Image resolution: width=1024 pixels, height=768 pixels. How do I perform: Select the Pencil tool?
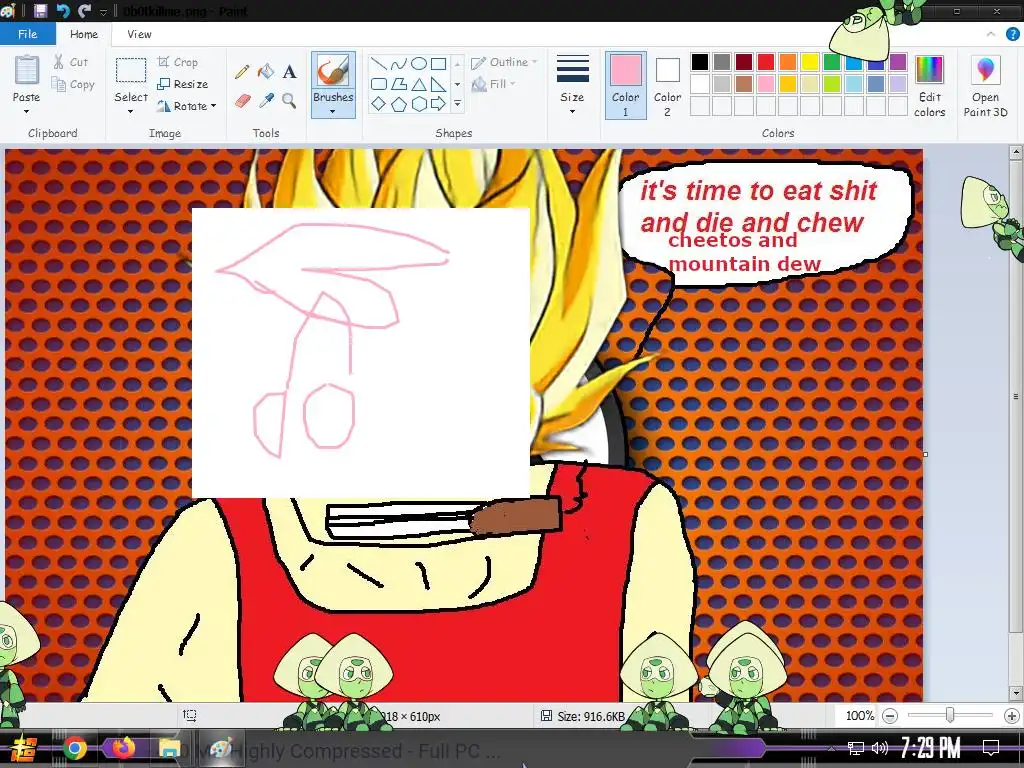(x=242, y=72)
